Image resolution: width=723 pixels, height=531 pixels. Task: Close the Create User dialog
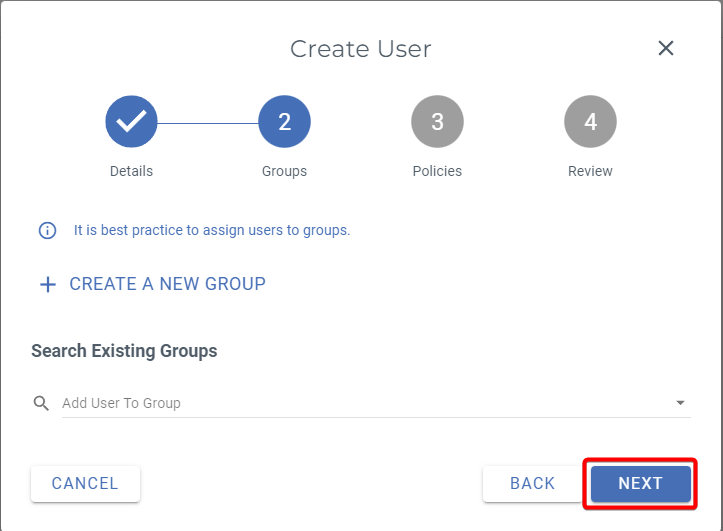point(666,48)
